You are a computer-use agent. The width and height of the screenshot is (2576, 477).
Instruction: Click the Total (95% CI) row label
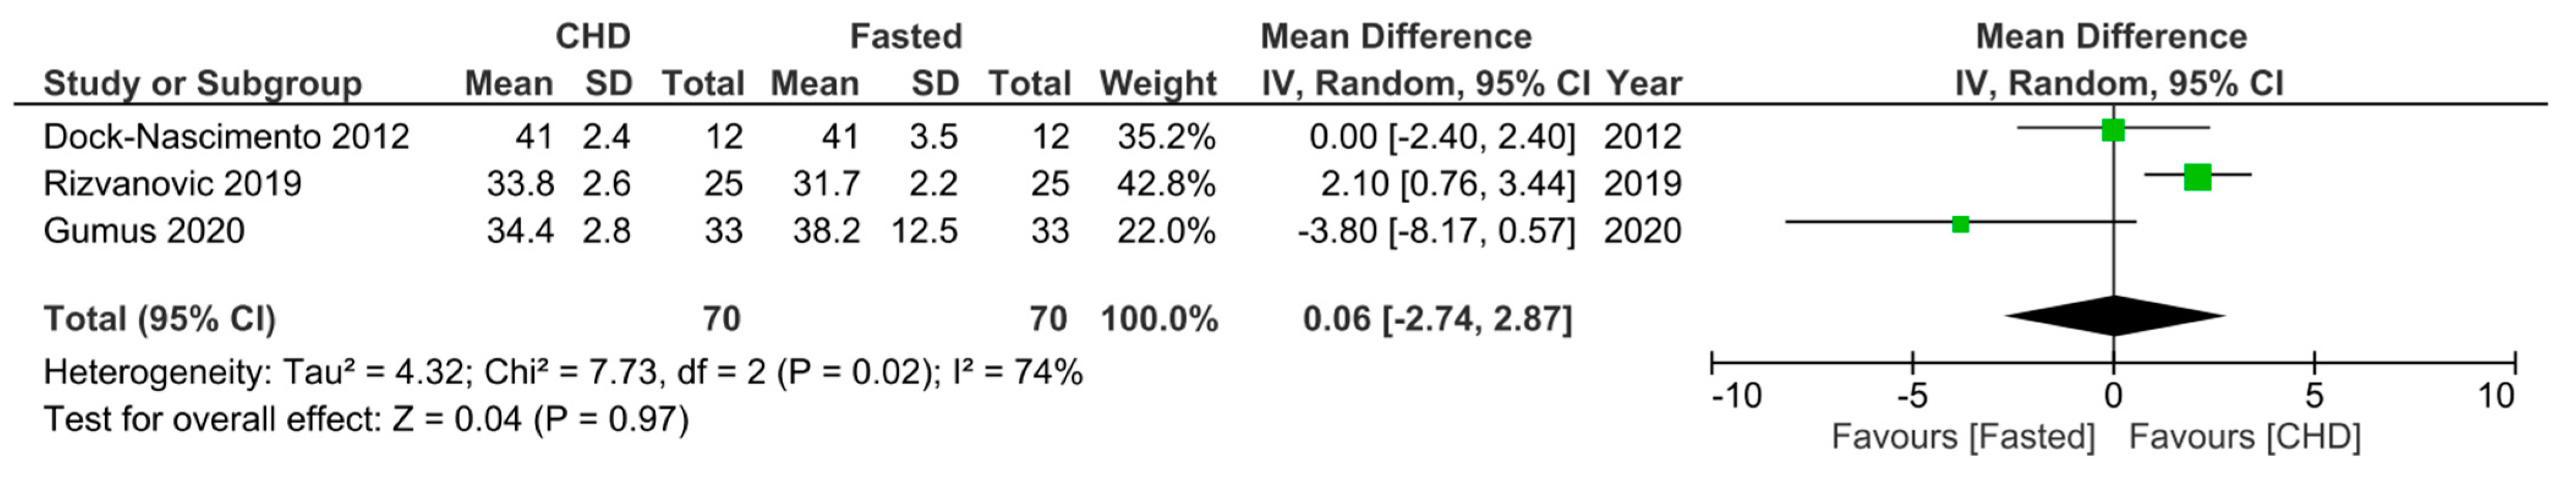(160, 319)
